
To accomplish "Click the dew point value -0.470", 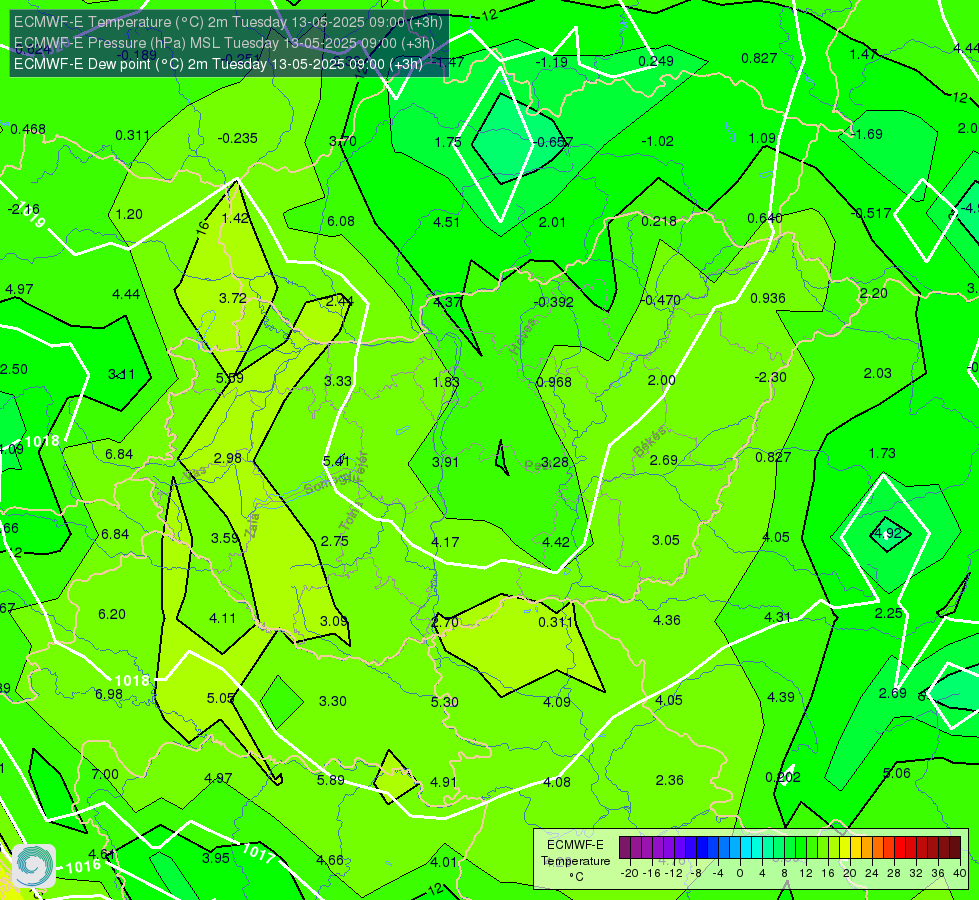I will (661, 300).
